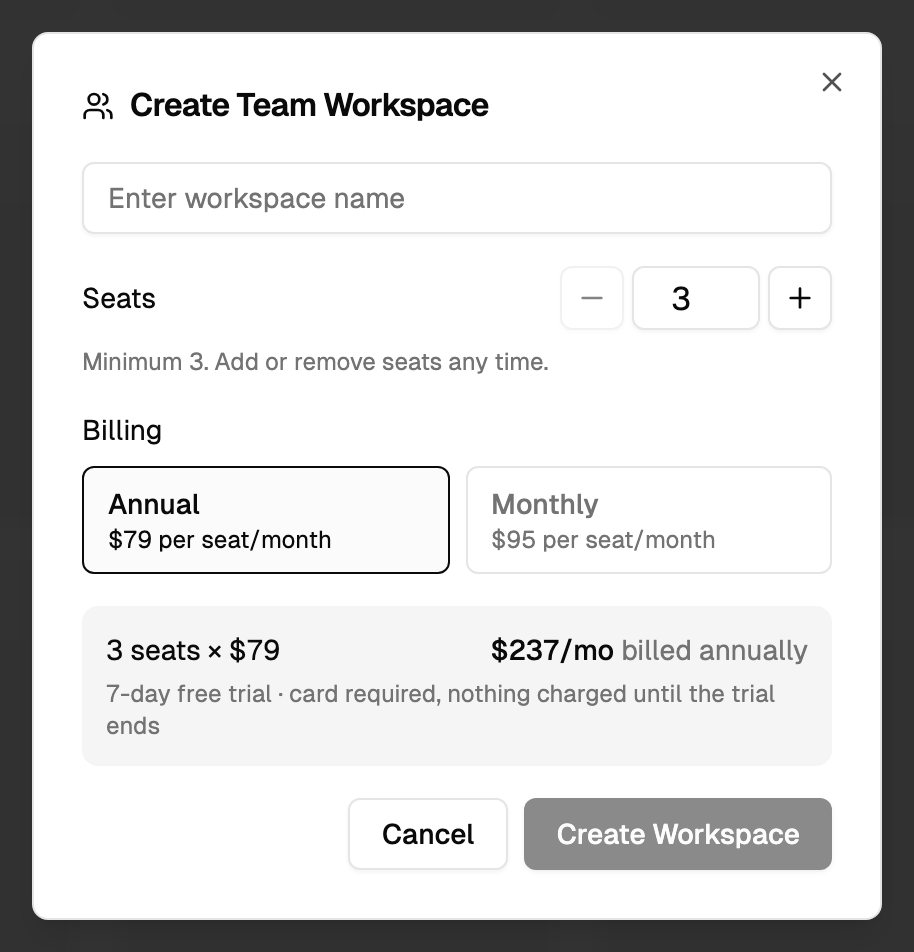The image size is (914, 952).
Task: Click the Create Workspace button
Action: [x=678, y=834]
